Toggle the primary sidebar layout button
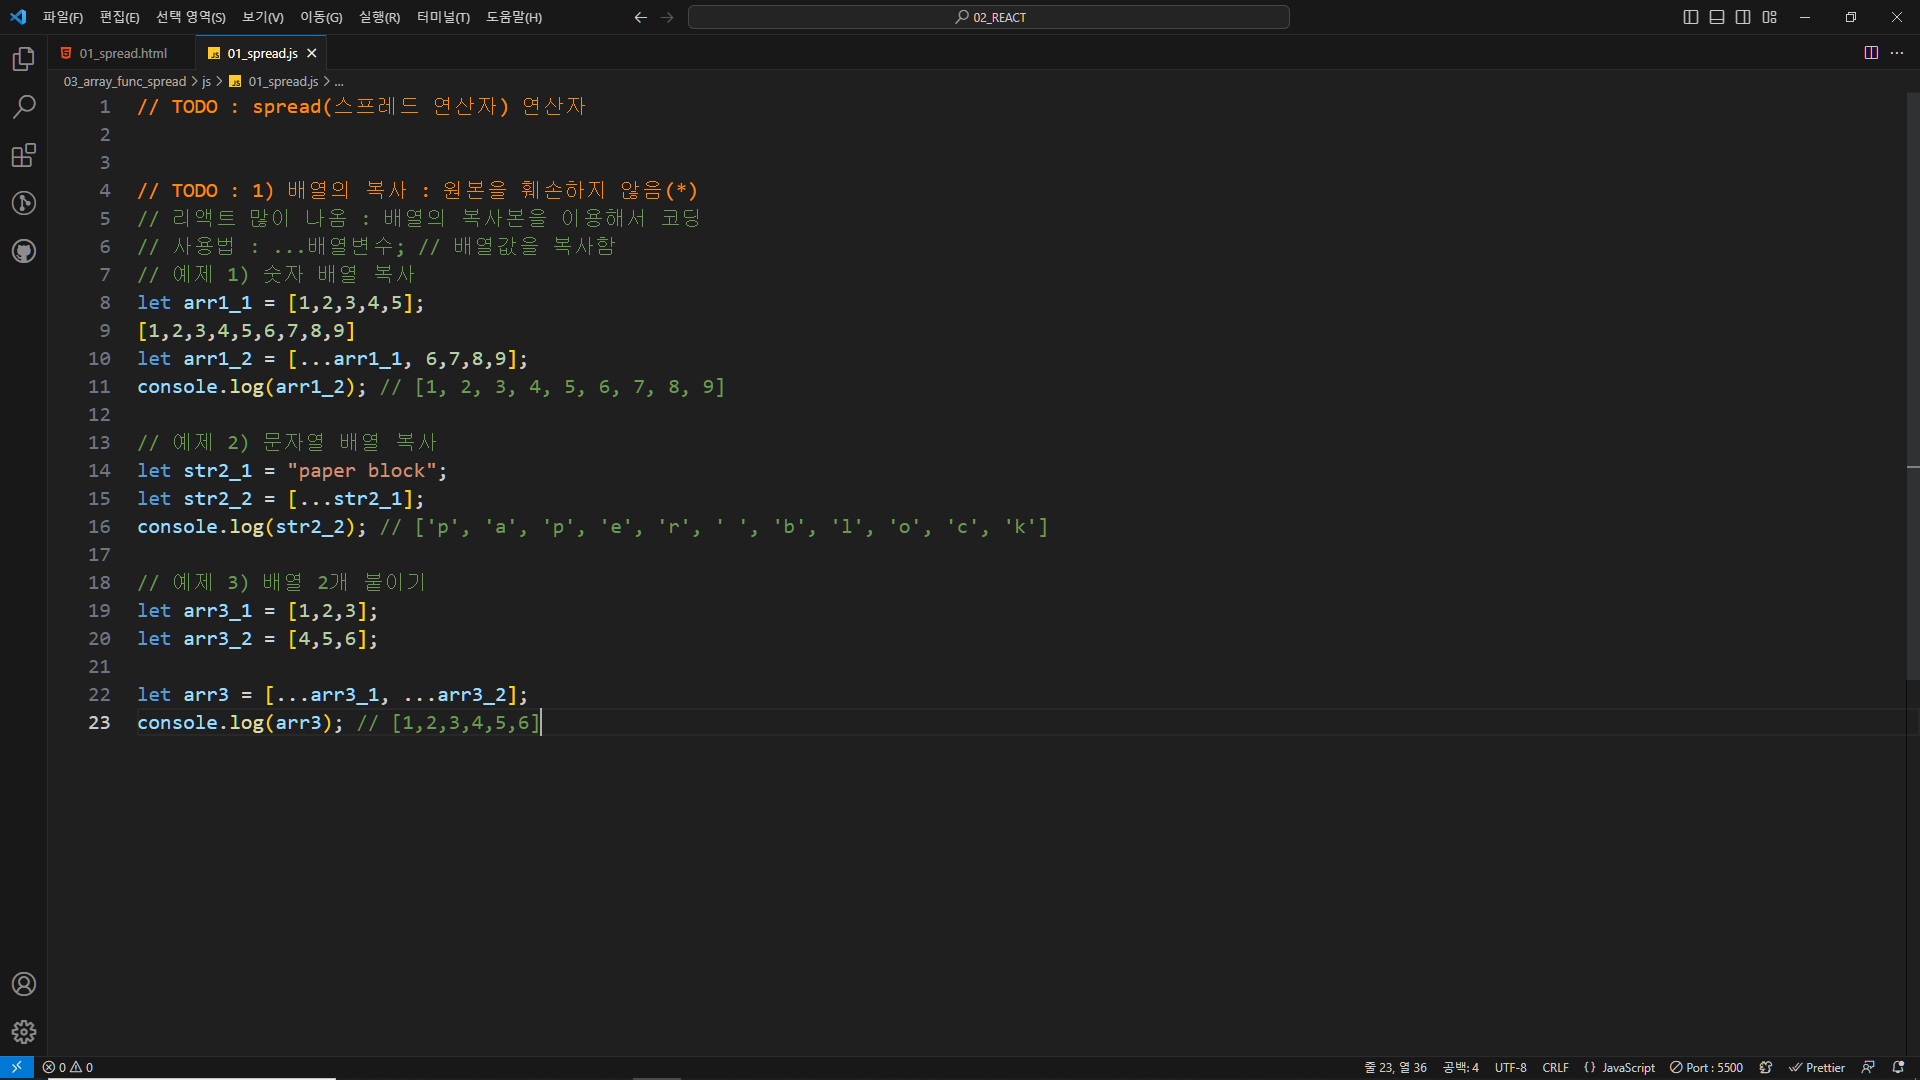 tap(1691, 17)
